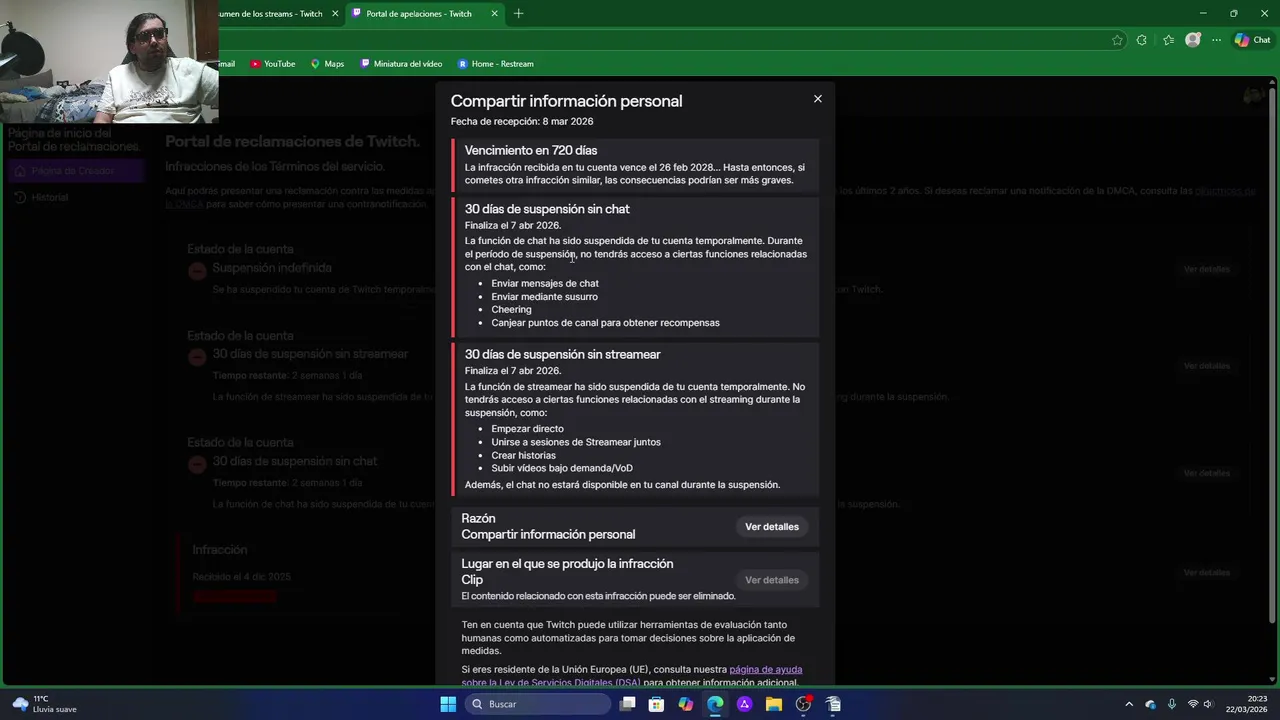
Task: Add this page to favorites star
Action: 1117,40
